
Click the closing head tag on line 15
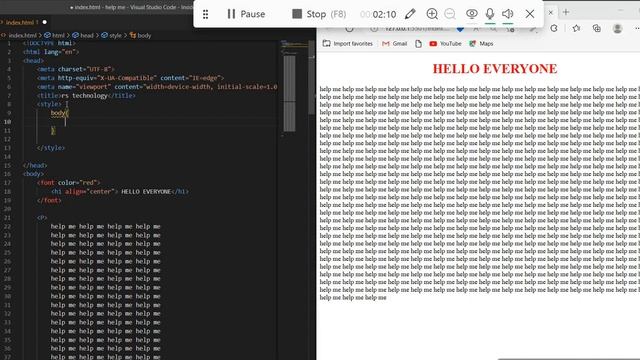(x=35, y=165)
